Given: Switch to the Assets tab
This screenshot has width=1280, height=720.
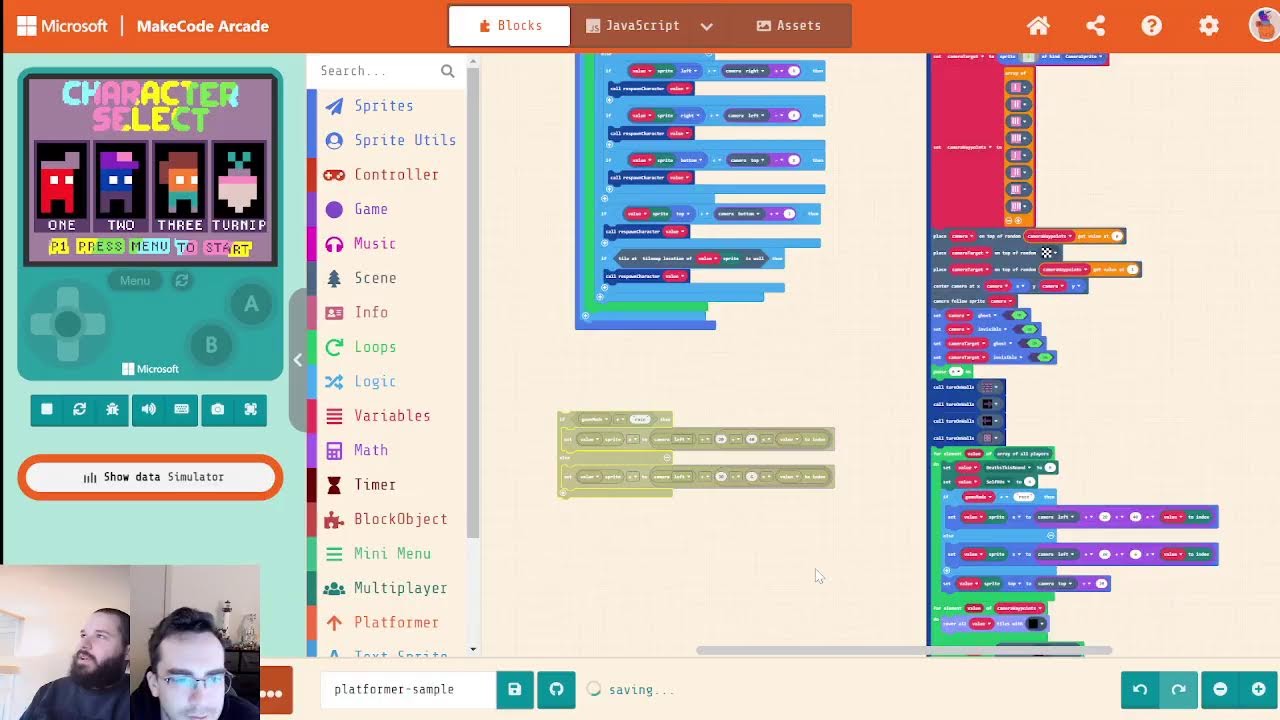Looking at the screenshot, I should [789, 26].
